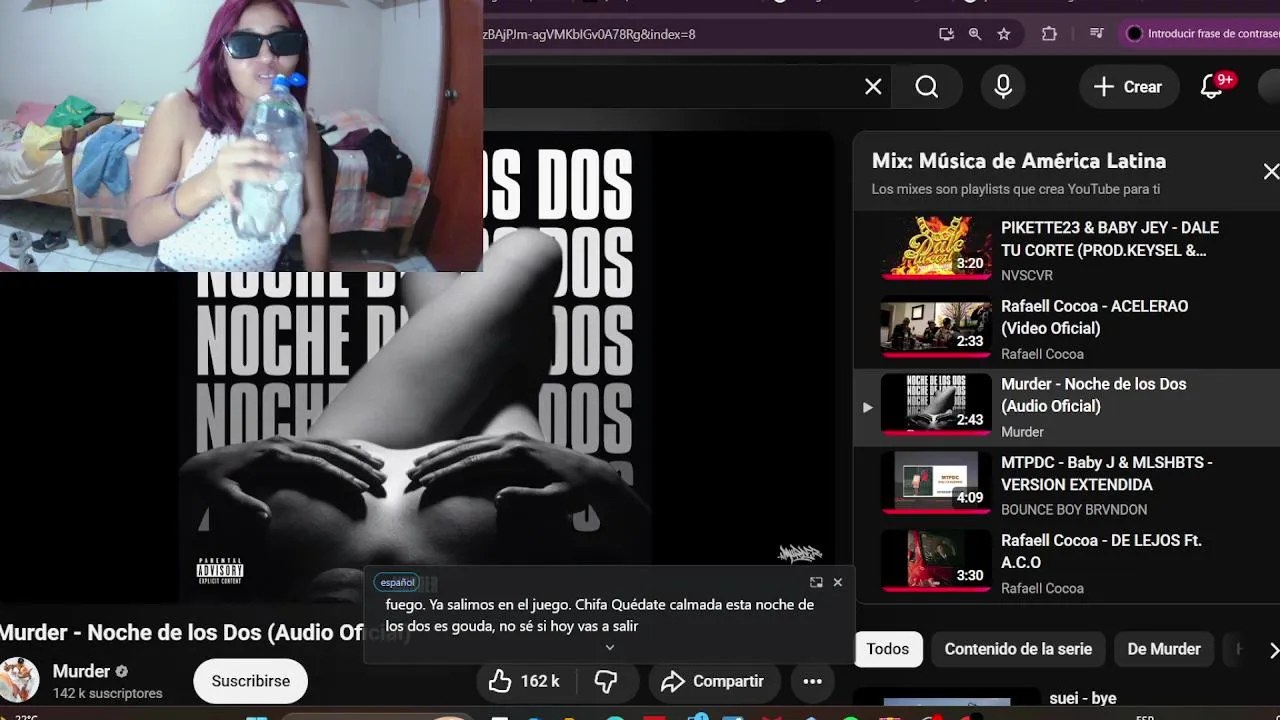This screenshot has height=720, width=1280.
Task: Close the live caption overlay
Action: [x=838, y=582]
